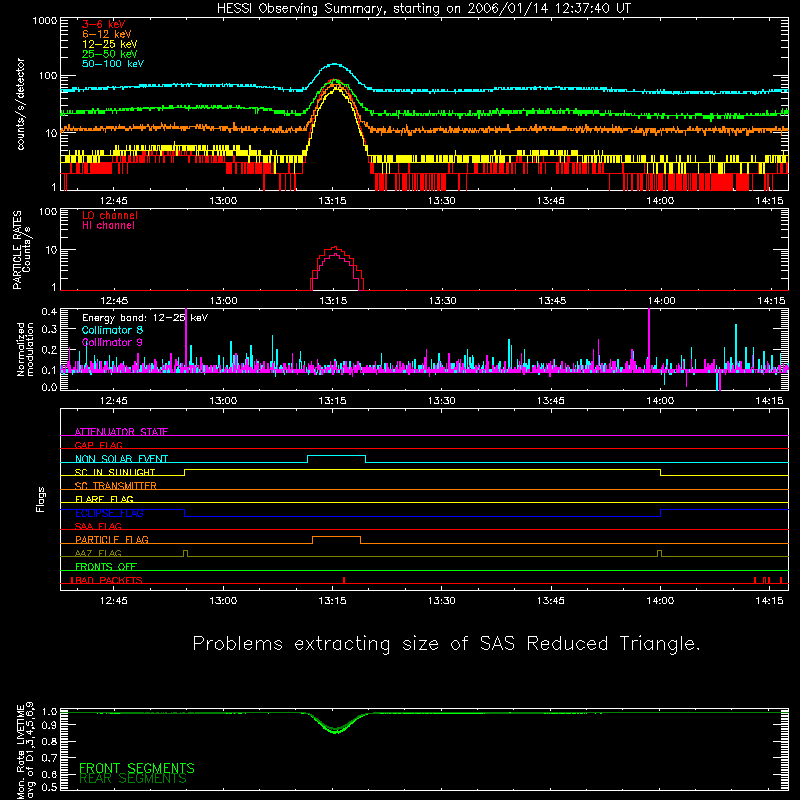Viewport: 800px width, 800px height.
Task: Click the PARTICLE FLAG label
Action: tap(112, 540)
